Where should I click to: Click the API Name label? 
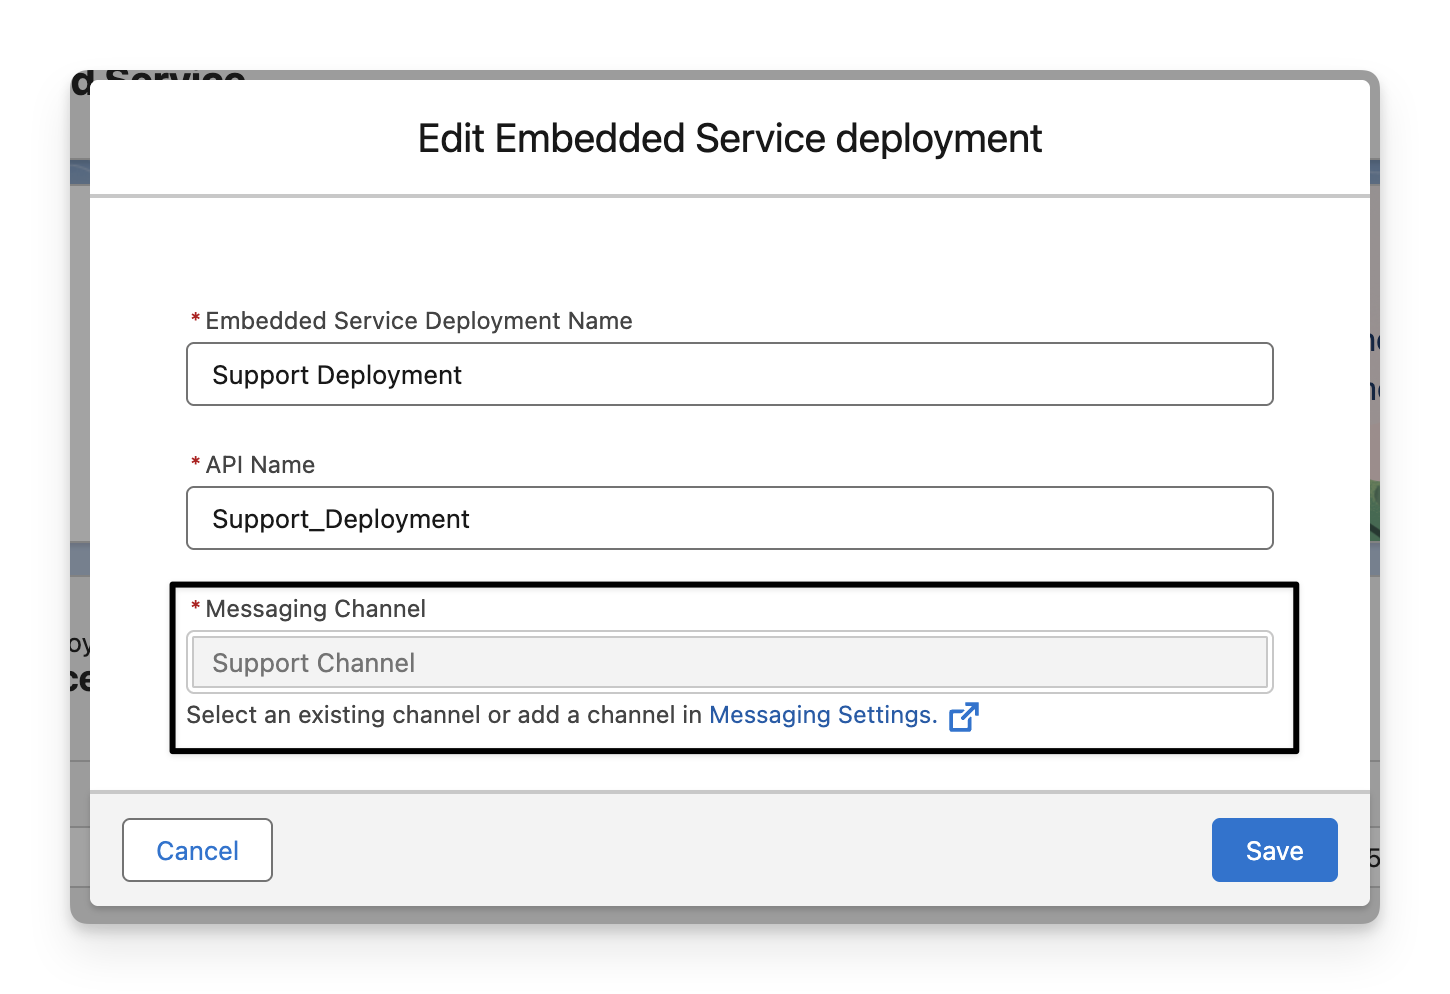(260, 465)
